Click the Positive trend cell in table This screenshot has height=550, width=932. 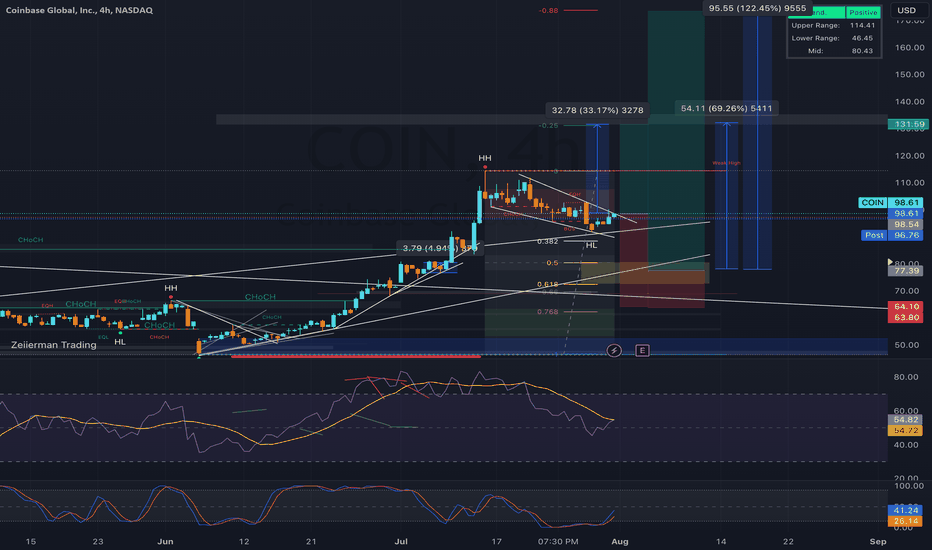[863, 12]
